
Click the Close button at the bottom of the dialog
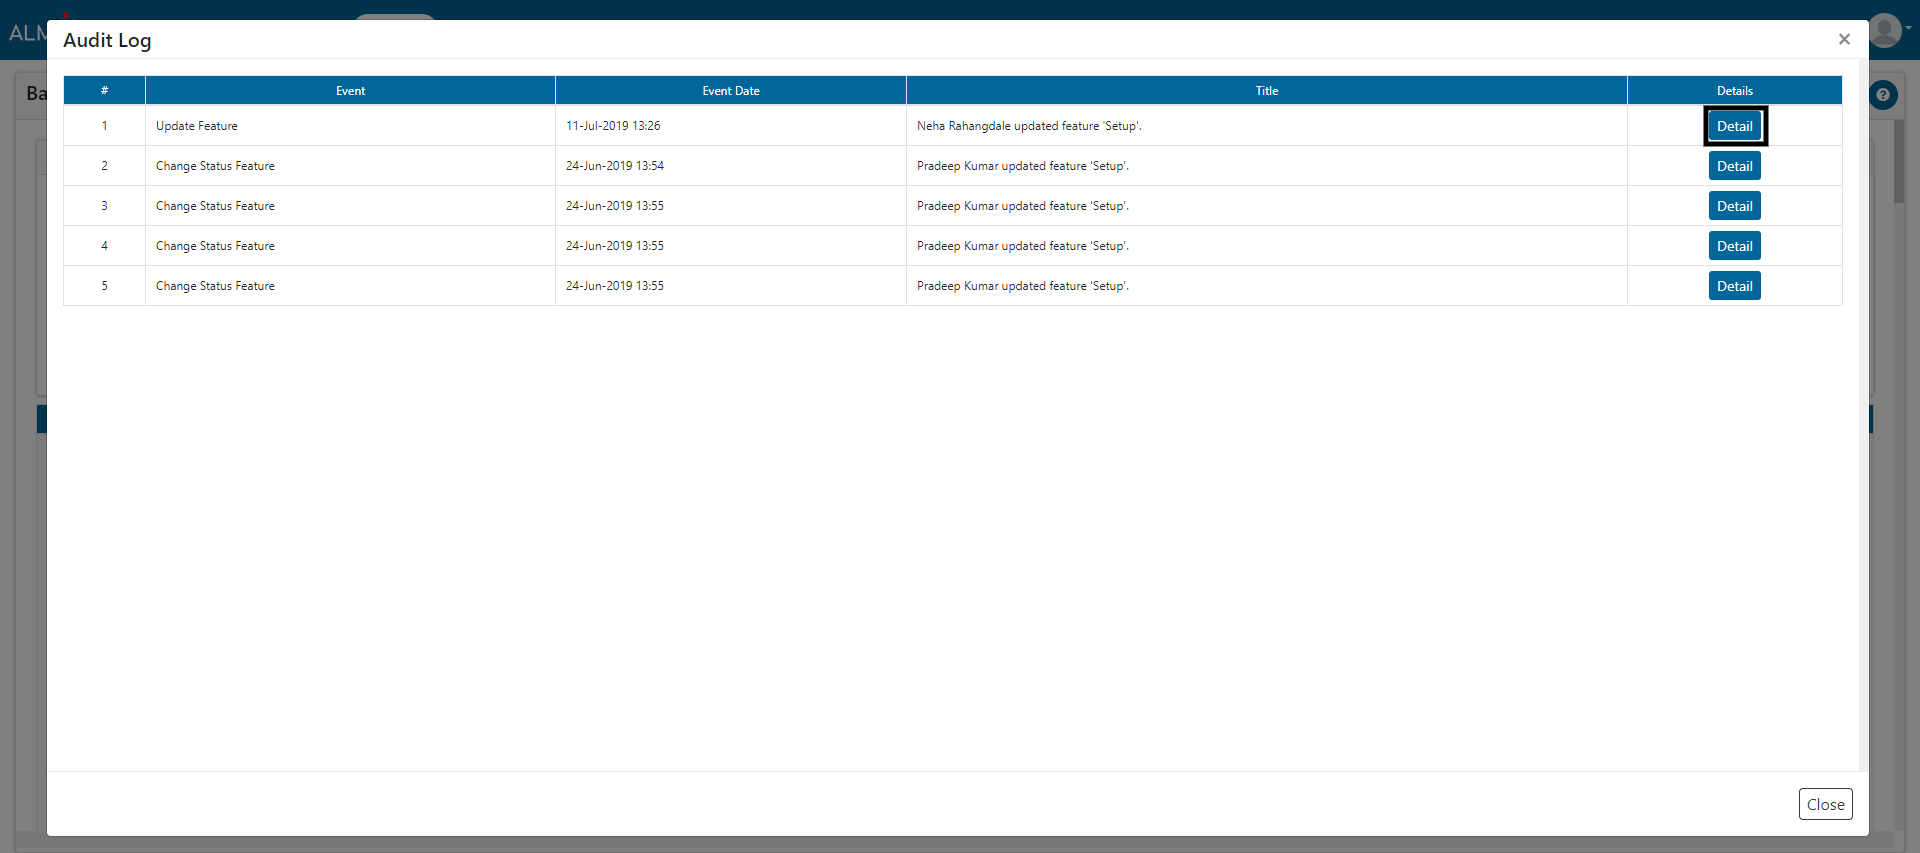coord(1825,804)
